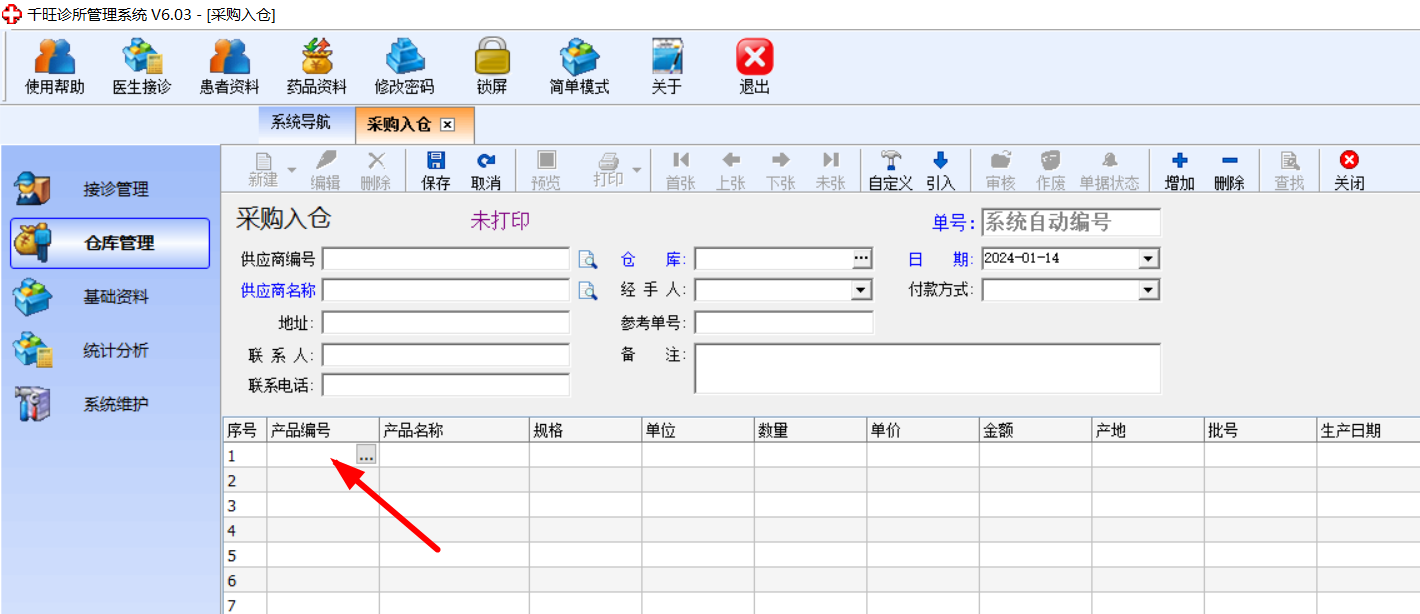1420x614 pixels.
Task: Click the 引入 import tool
Action: (940, 170)
